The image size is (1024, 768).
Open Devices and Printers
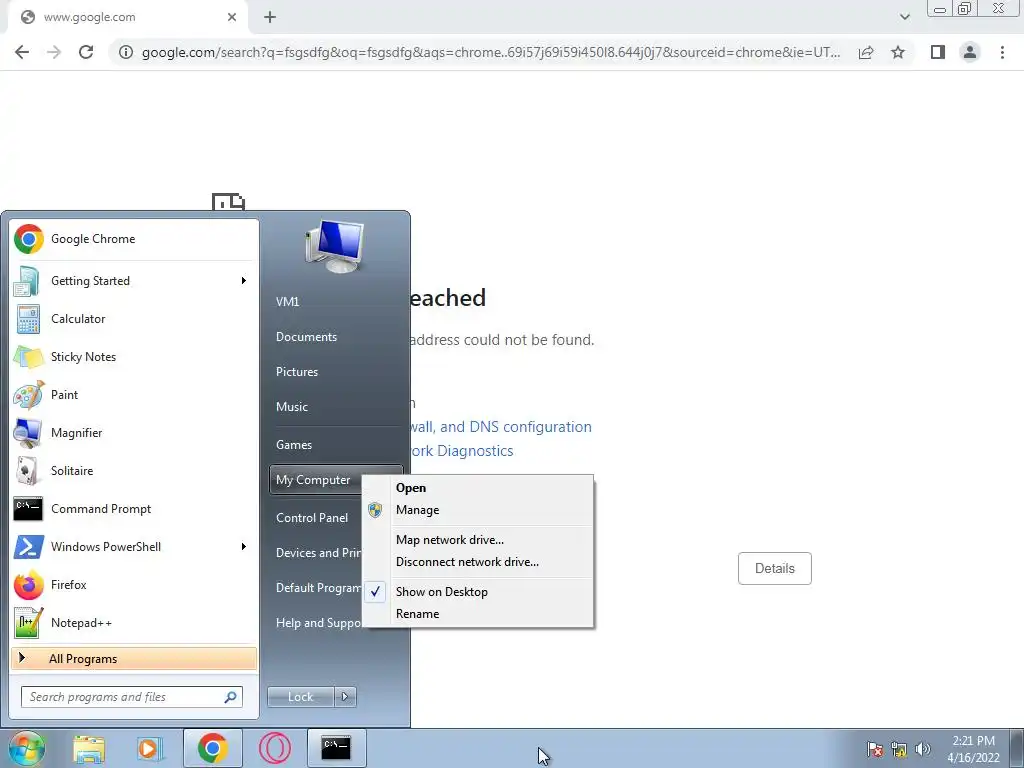click(x=316, y=553)
